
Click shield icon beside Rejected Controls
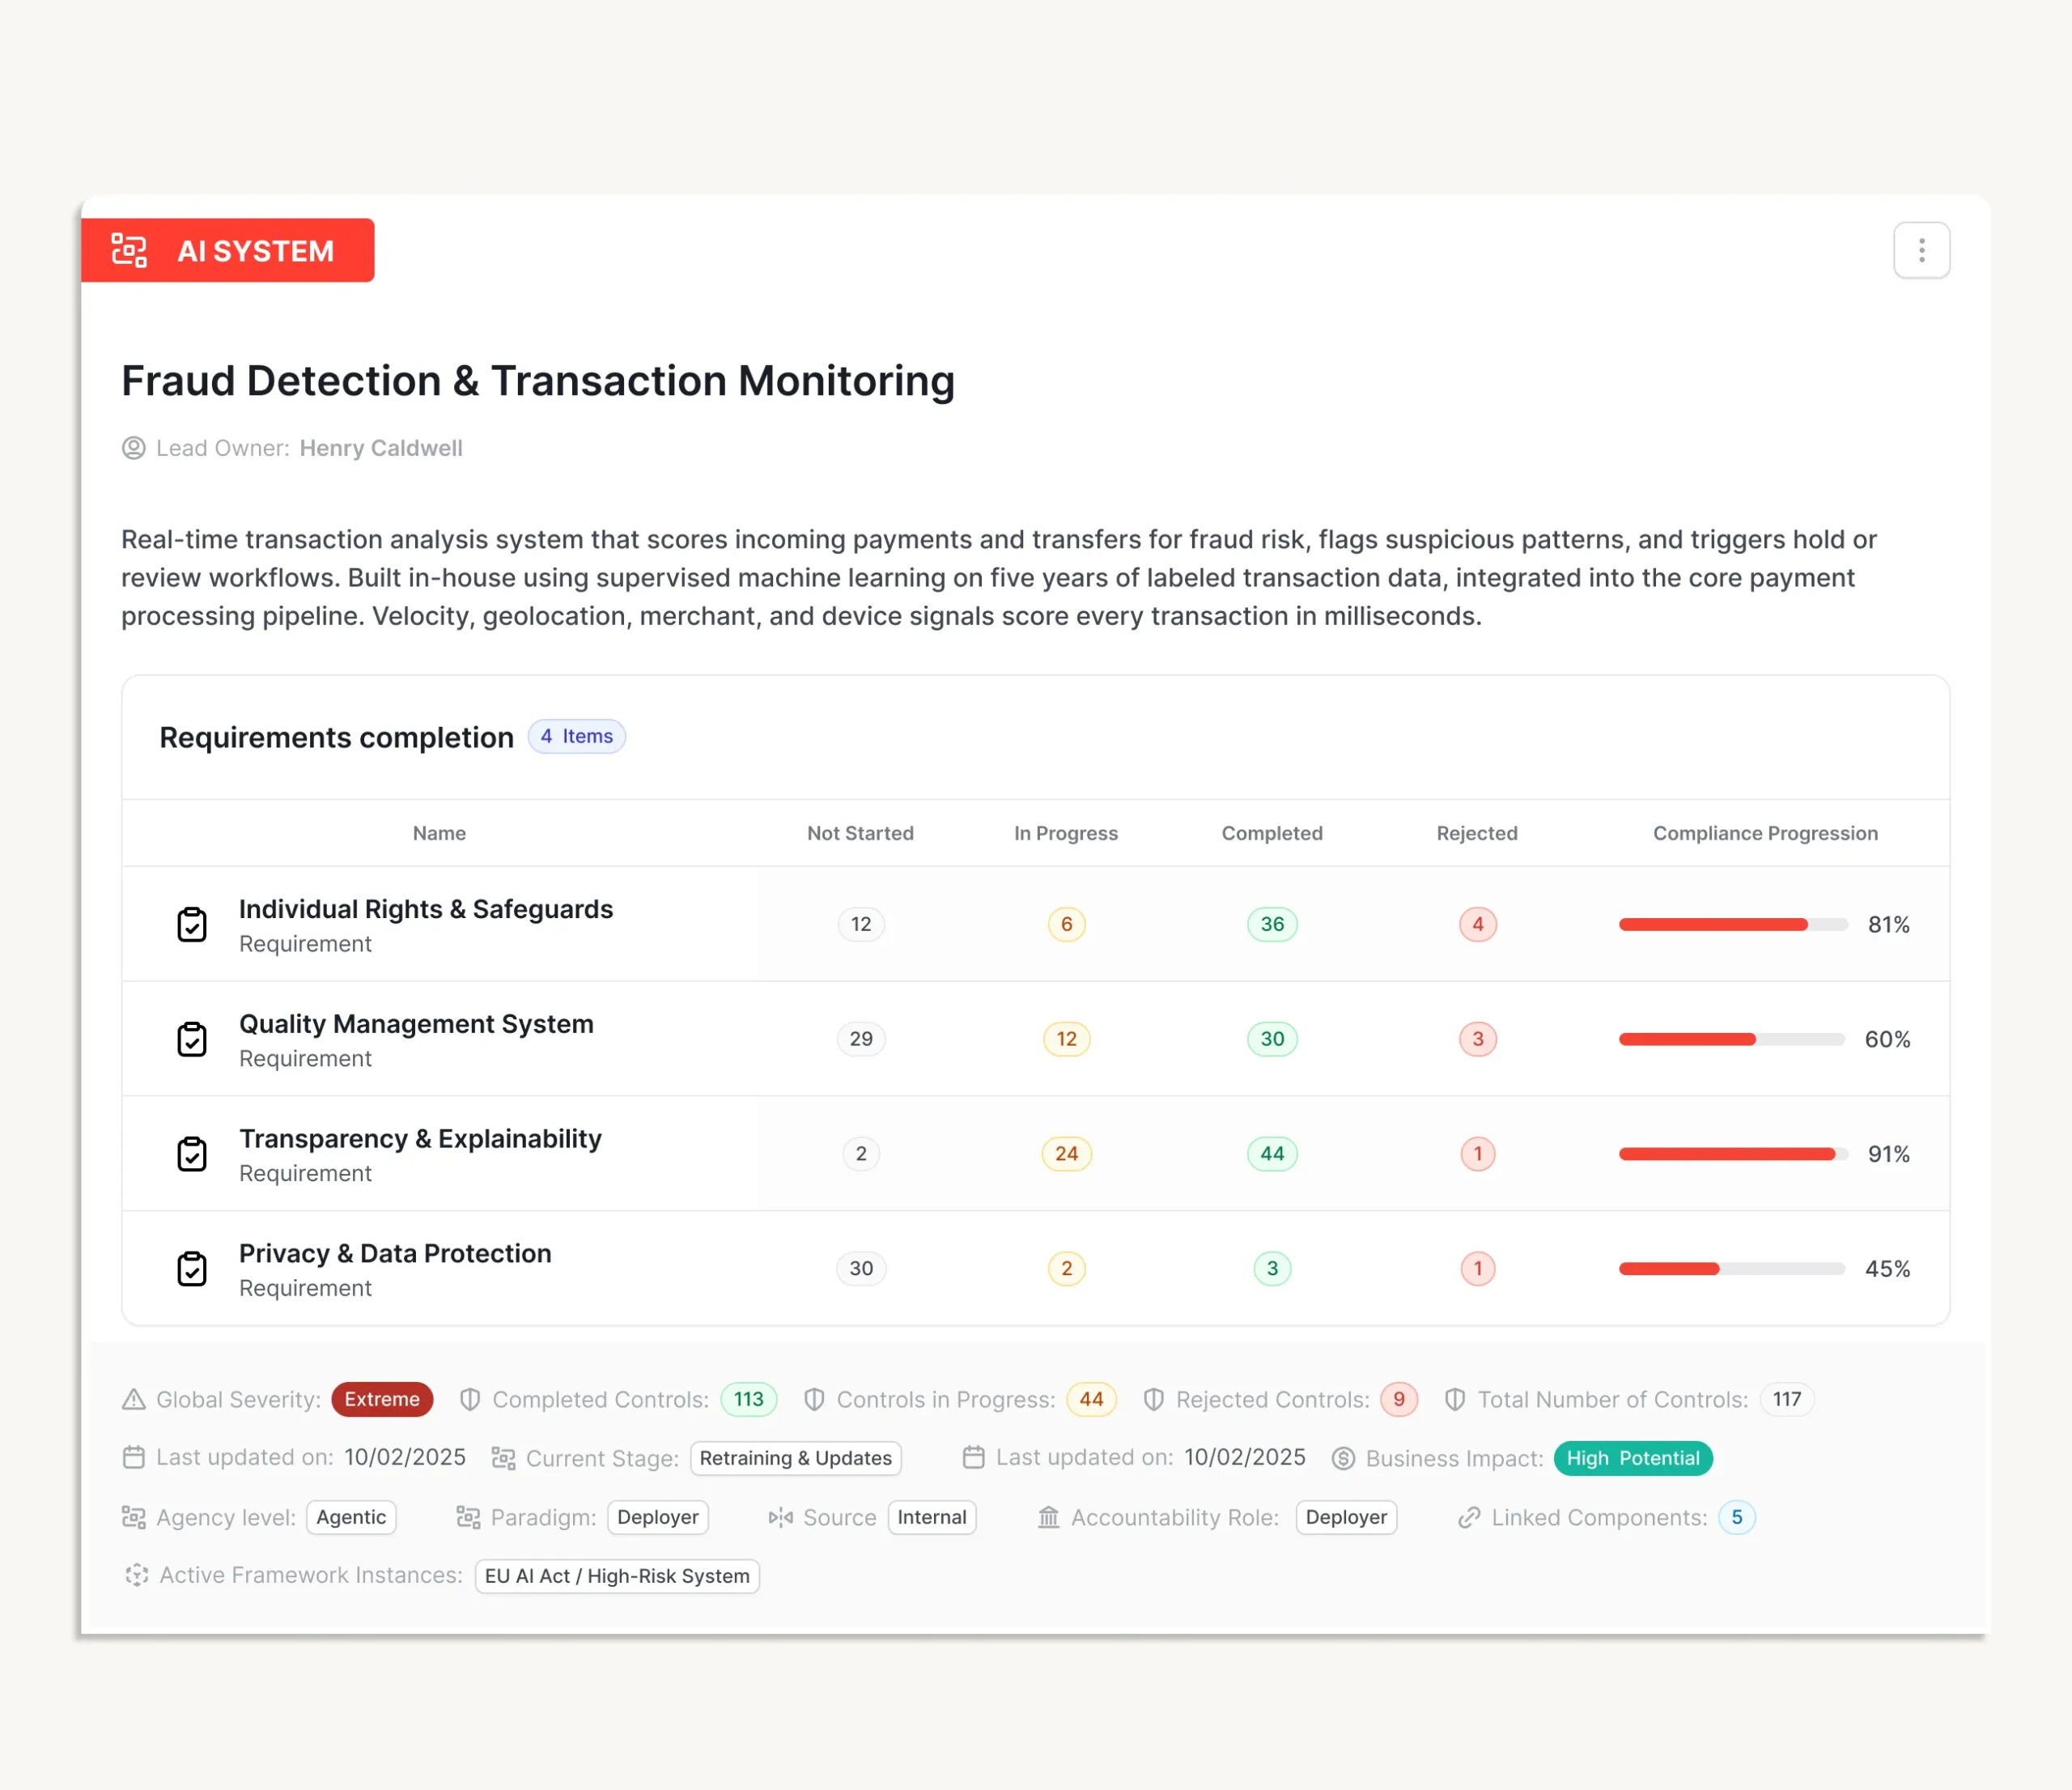click(1153, 1399)
